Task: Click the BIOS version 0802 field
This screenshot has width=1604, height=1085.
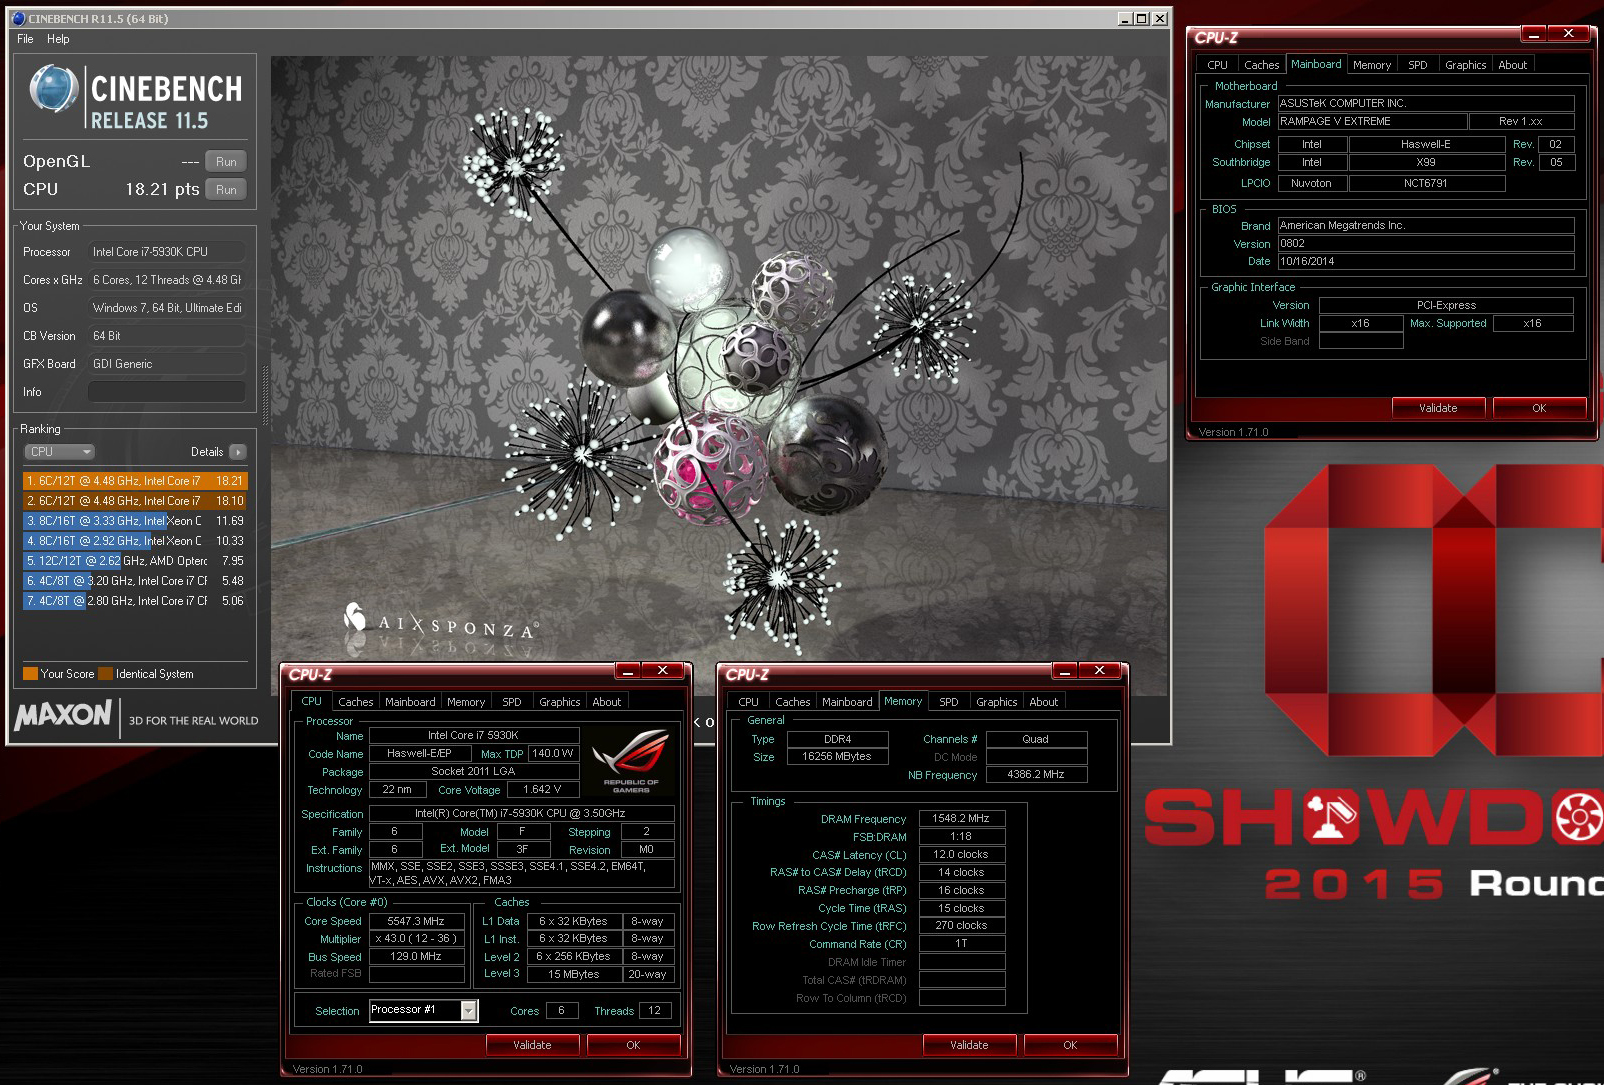Action: click(x=1426, y=243)
